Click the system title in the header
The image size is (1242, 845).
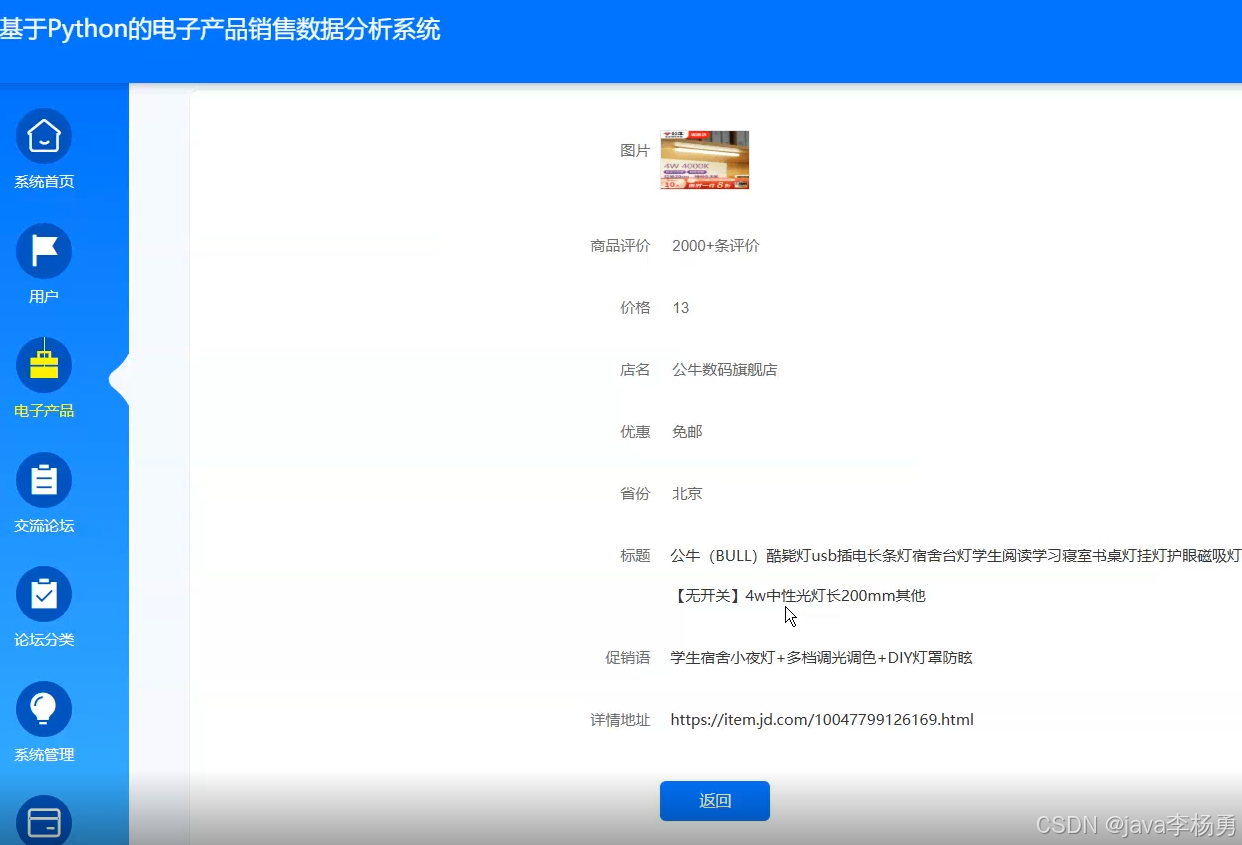coord(220,29)
